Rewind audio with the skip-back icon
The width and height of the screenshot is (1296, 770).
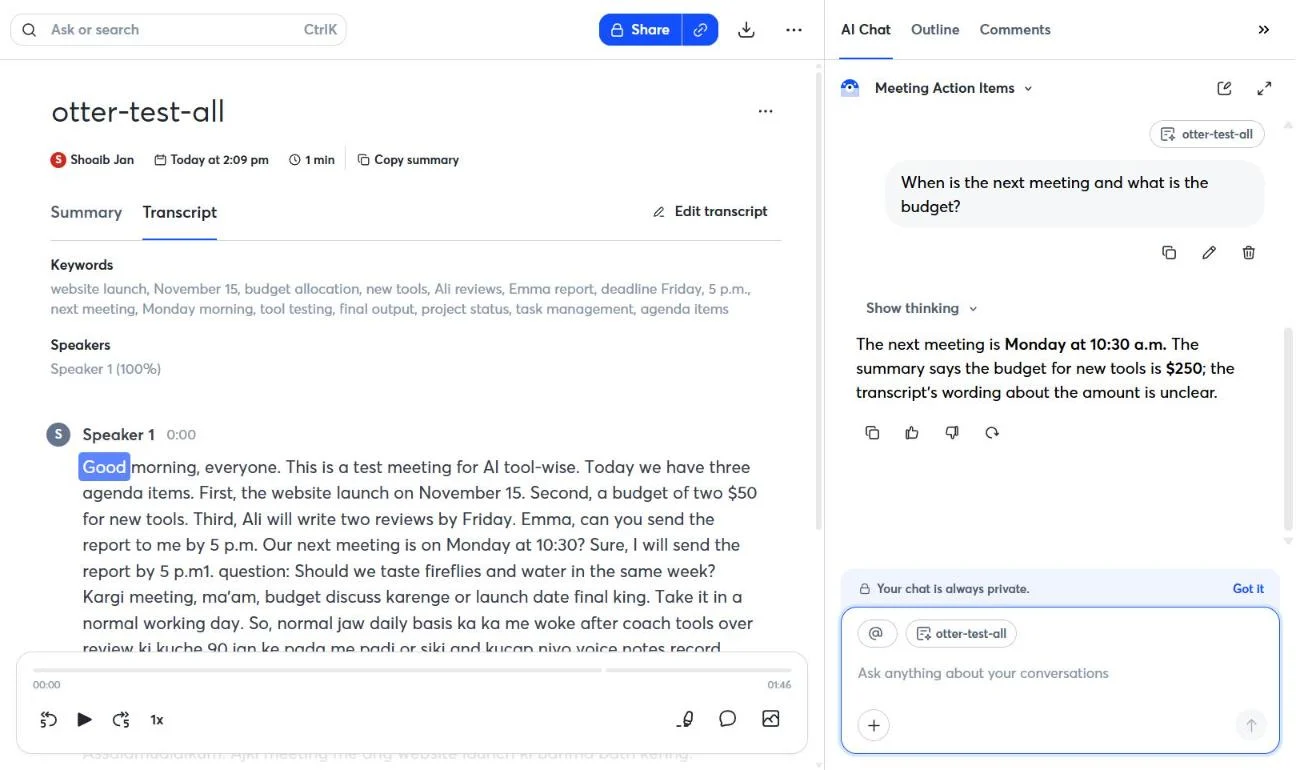point(48,719)
